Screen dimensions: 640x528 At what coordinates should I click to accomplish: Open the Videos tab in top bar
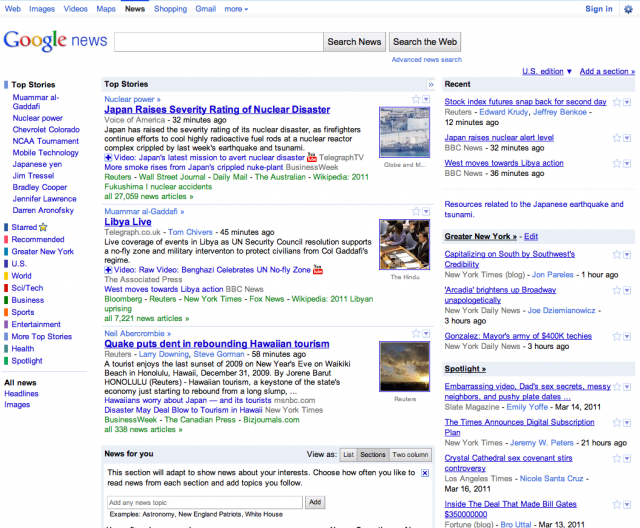pos(76,9)
